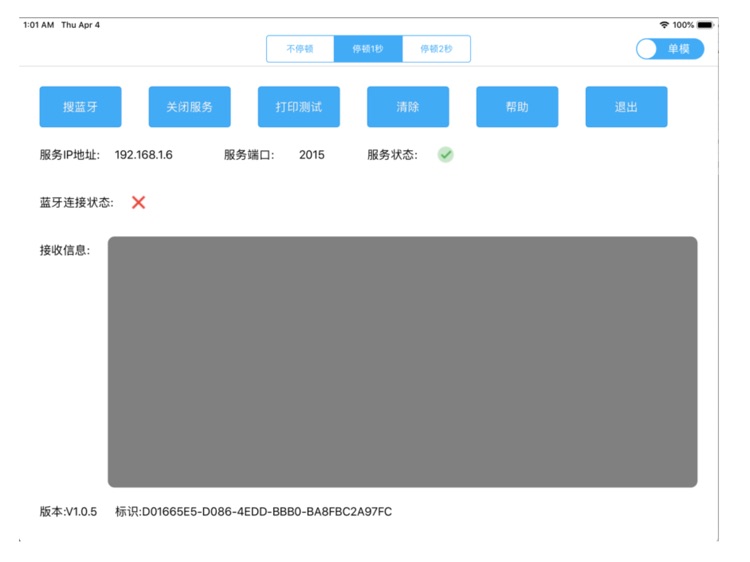This screenshot has height=562, width=750.
Task: Click inside the gray 接收信息 text area
Action: pos(402,362)
